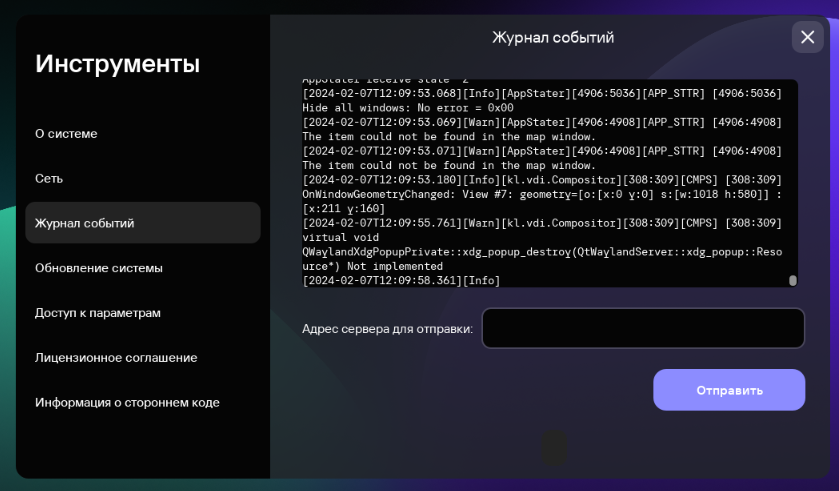Image resolution: width=839 pixels, height=491 pixels.
Task: Click the 12:09:53.069 Warn log entry
Action: 540,122
